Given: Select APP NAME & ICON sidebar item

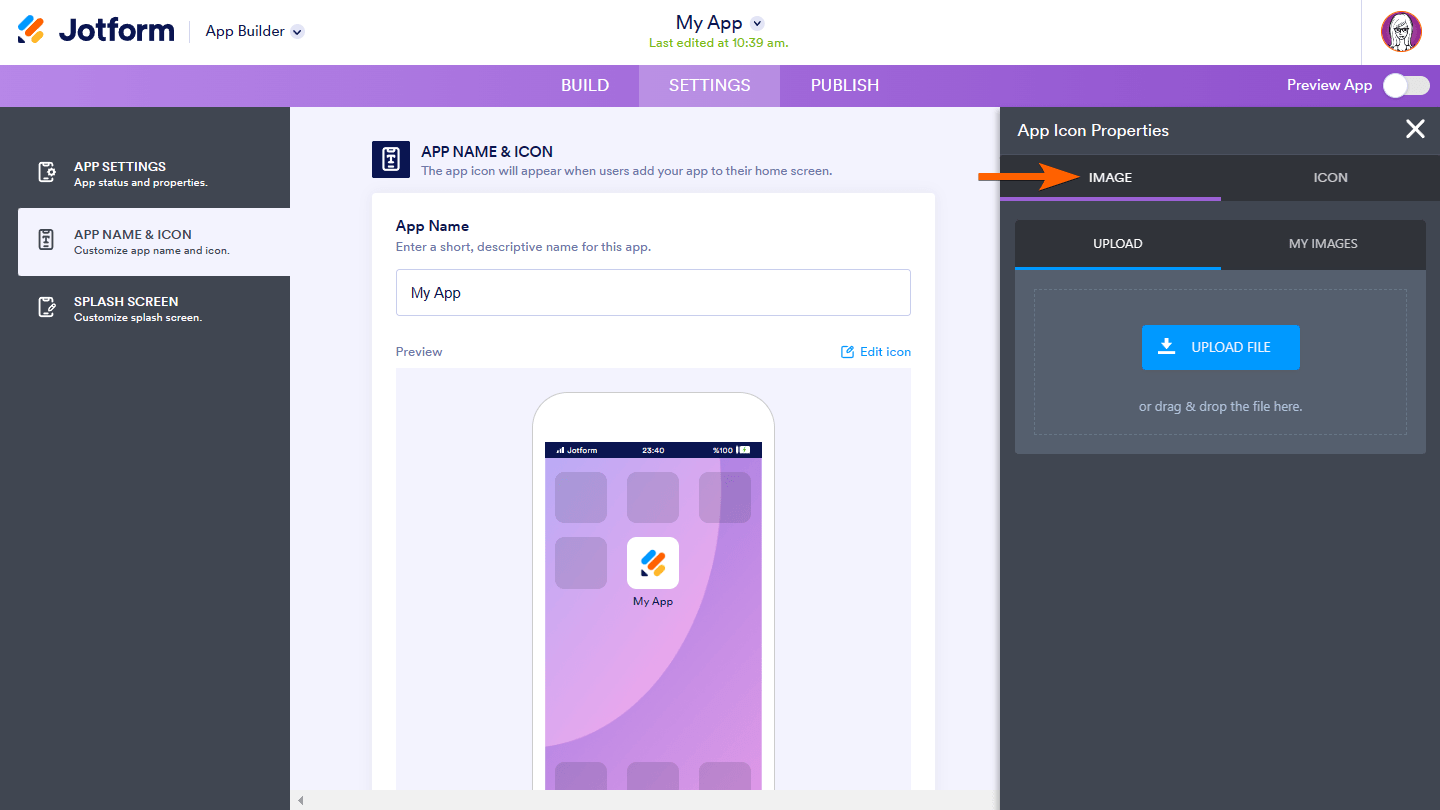Looking at the screenshot, I should pyautogui.click(x=154, y=242).
